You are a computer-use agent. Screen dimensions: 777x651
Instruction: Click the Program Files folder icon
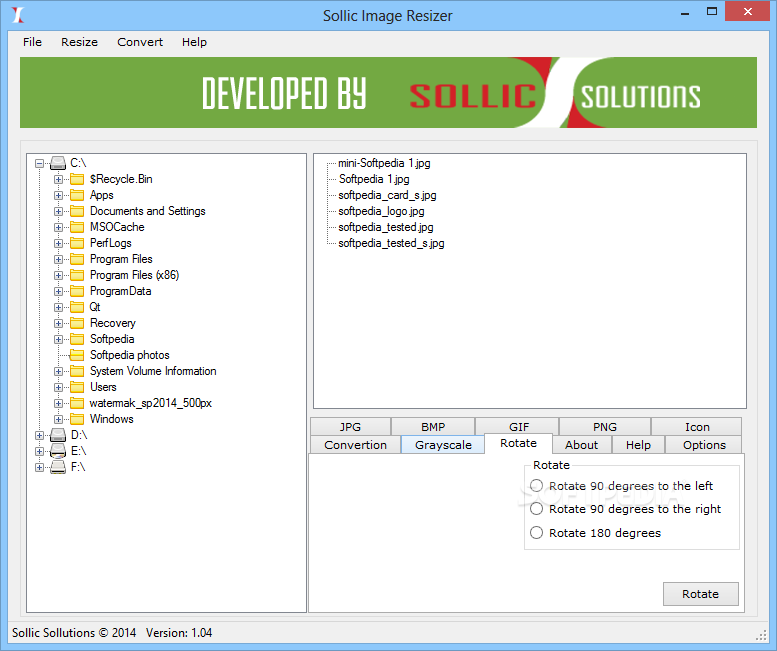pos(77,259)
